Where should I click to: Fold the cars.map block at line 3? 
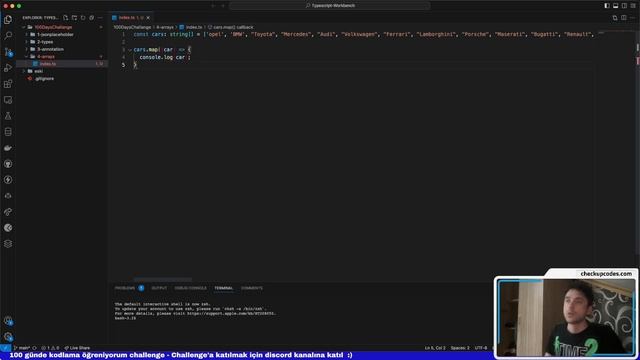(x=130, y=50)
